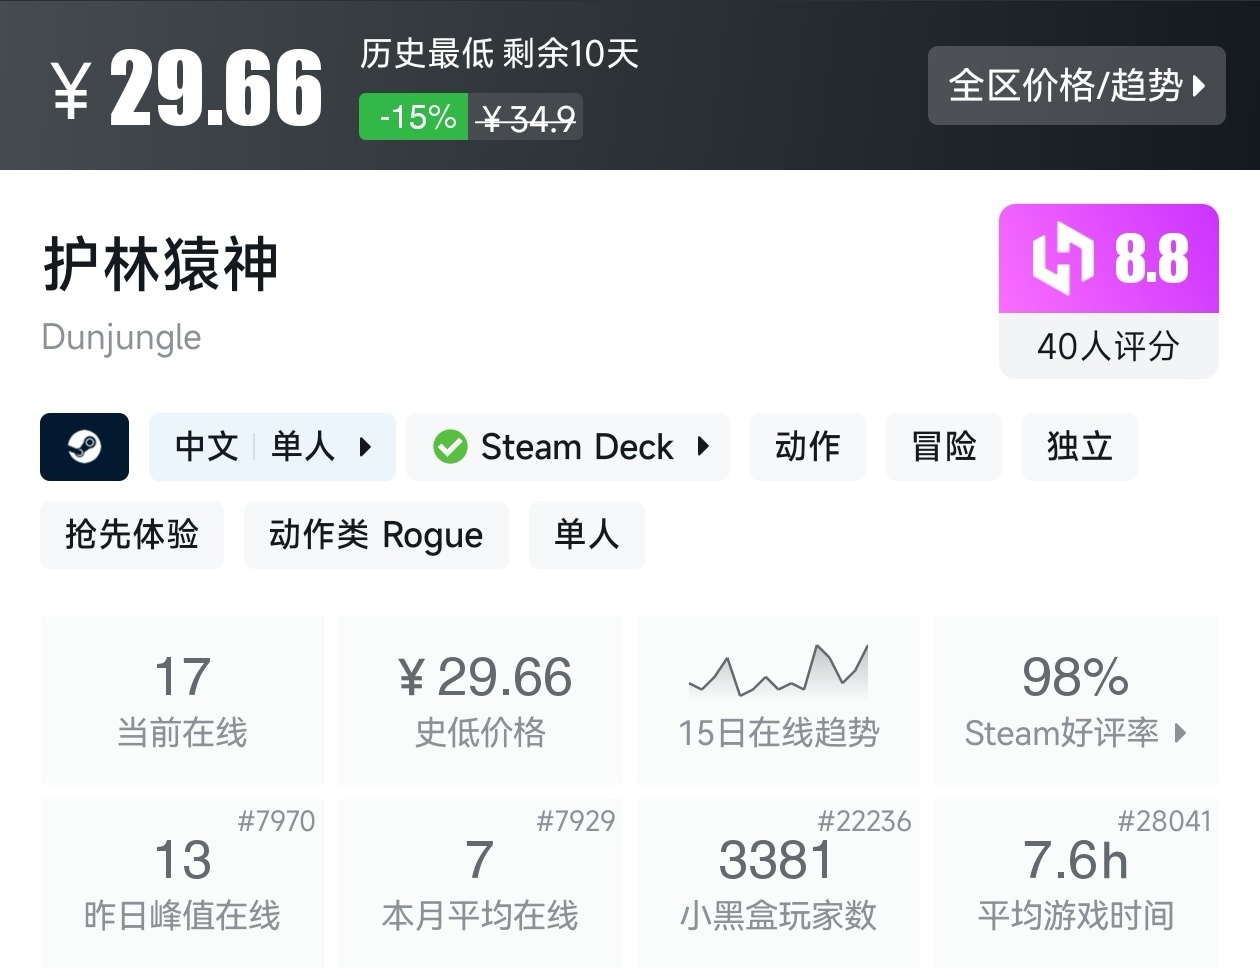View the 40人评分 rating count
This screenshot has height=978, width=1260.
pos(1108,346)
